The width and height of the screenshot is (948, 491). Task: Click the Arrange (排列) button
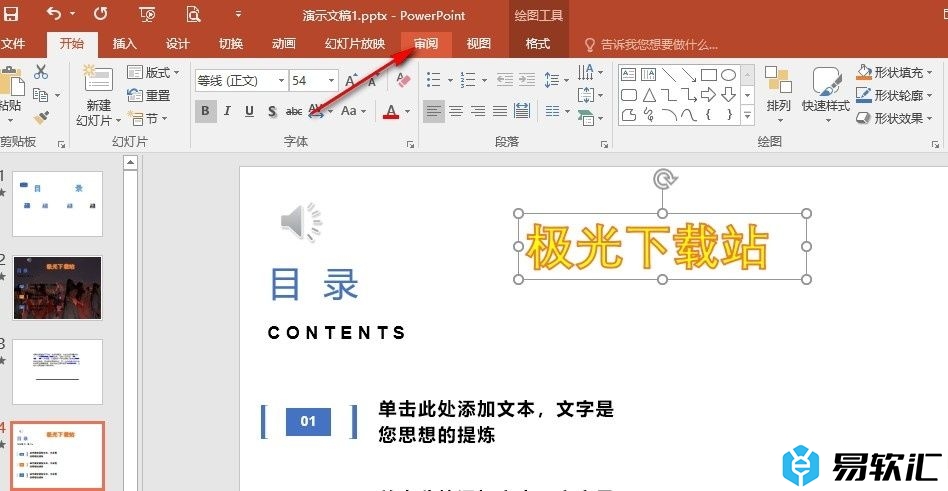coord(778,94)
